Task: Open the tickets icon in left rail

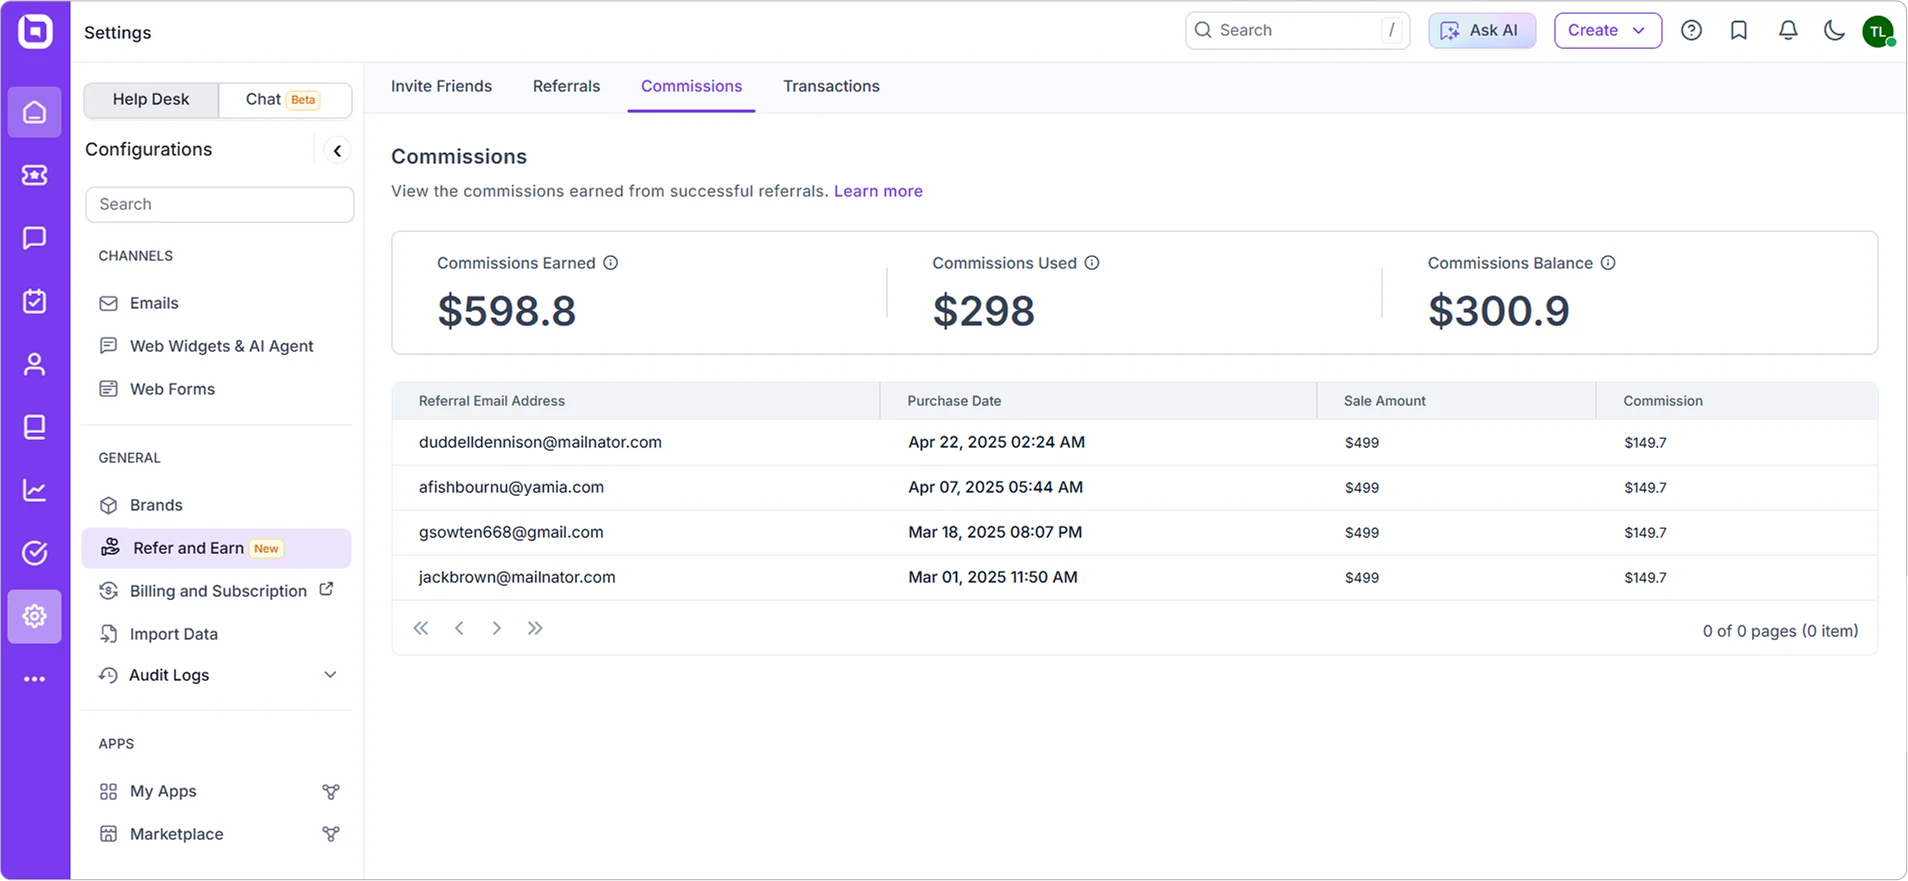Action: (35, 175)
